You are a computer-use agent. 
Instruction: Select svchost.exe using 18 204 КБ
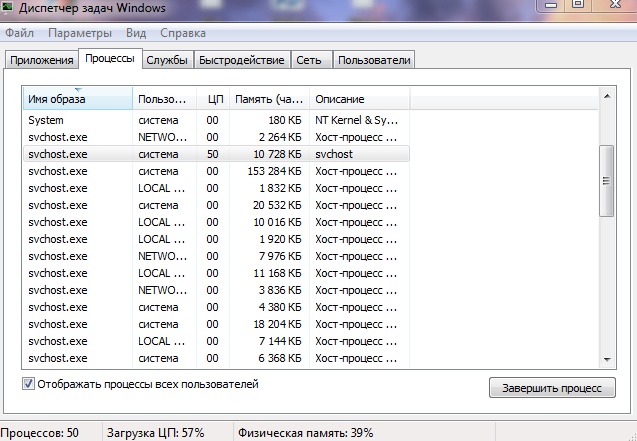[x=216, y=324]
